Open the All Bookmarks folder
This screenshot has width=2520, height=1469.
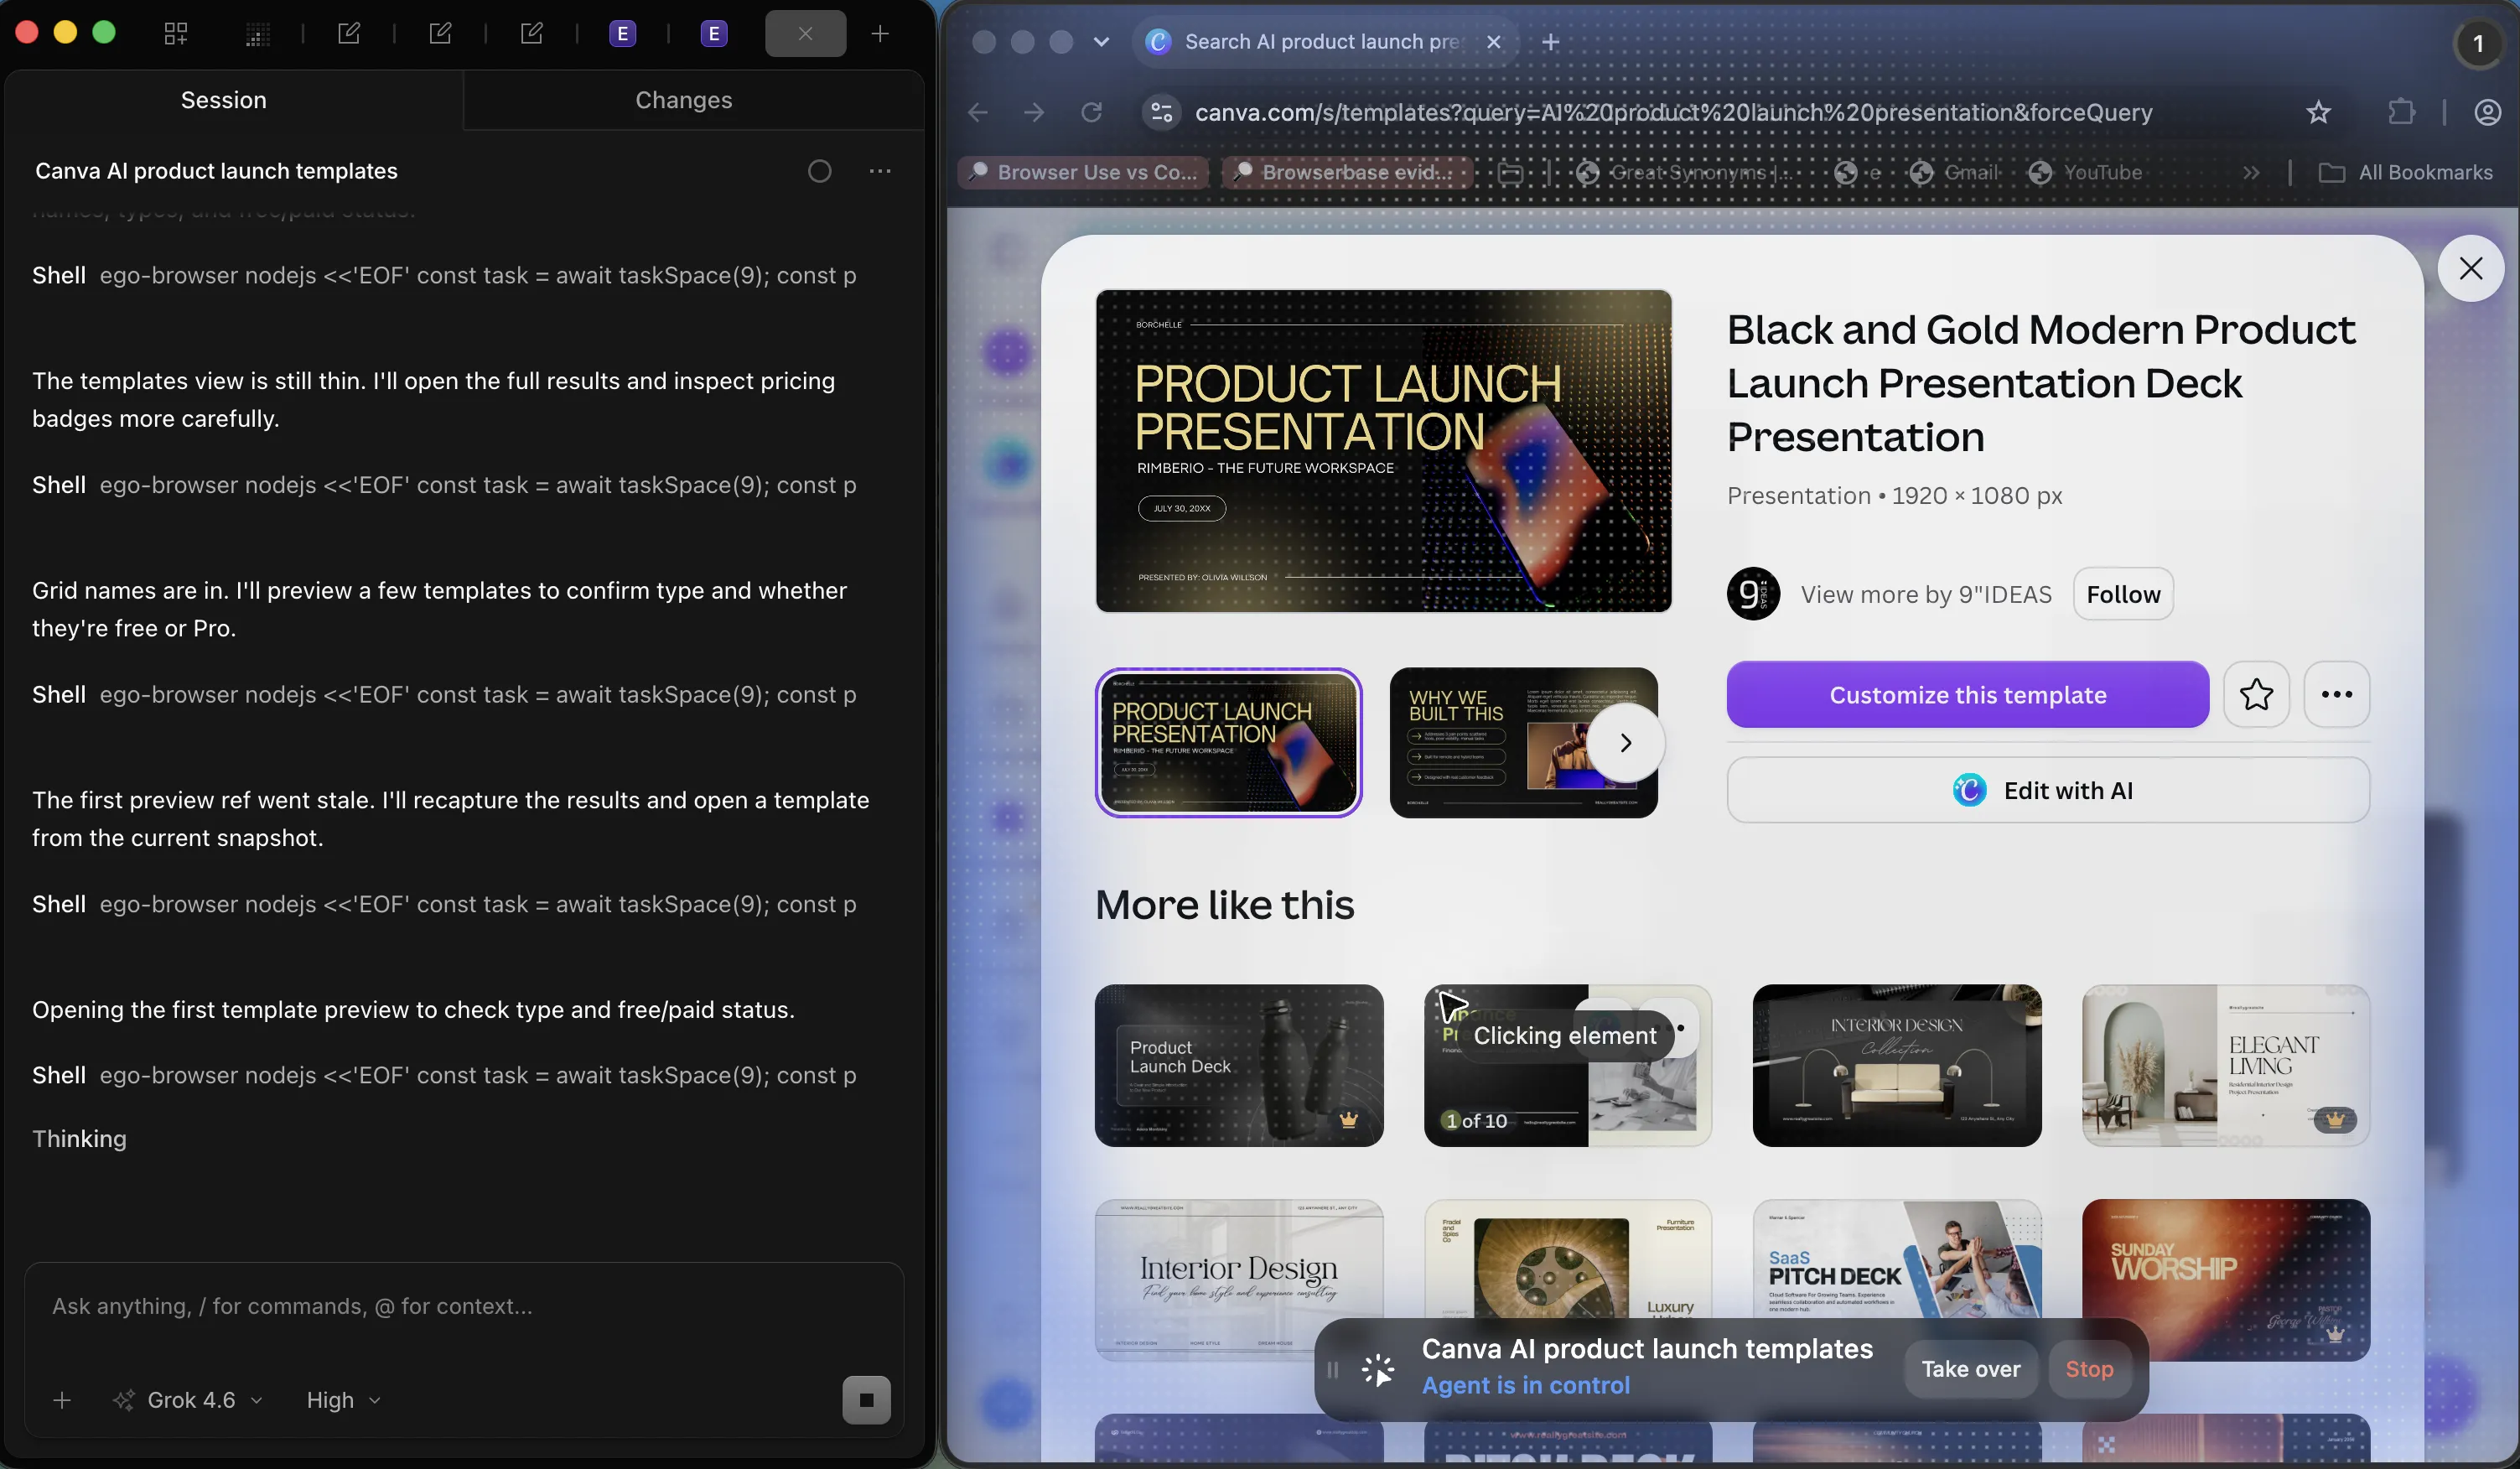pyautogui.click(x=2406, y=172)
